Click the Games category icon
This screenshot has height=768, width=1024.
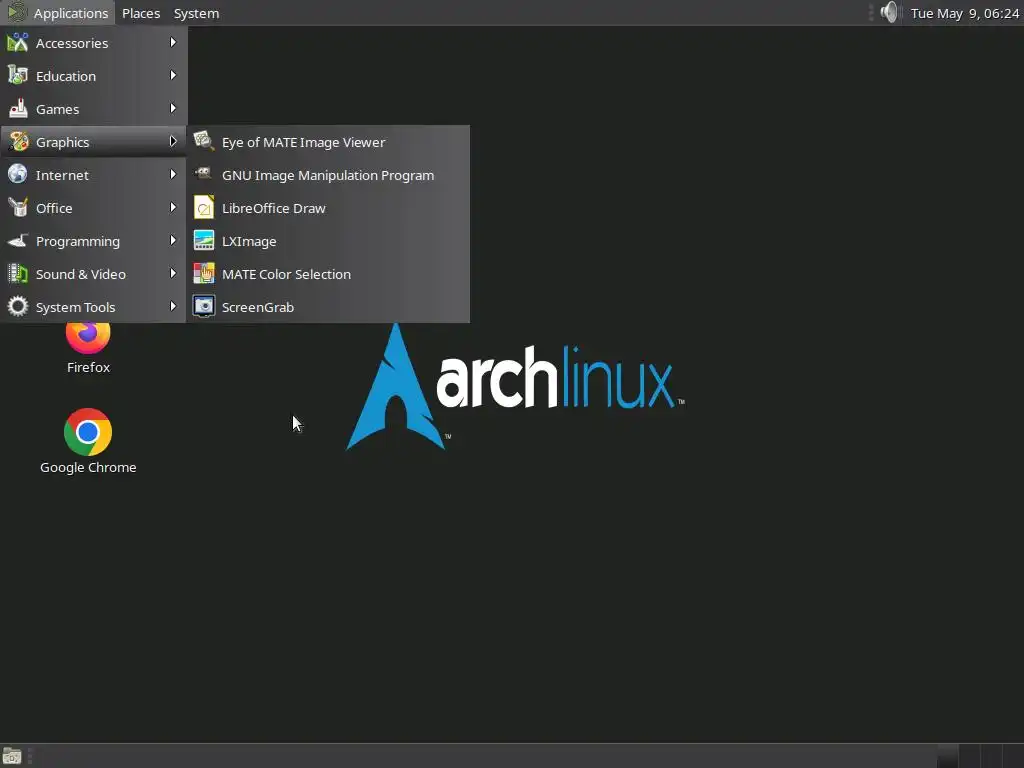[x=18, y=109]
